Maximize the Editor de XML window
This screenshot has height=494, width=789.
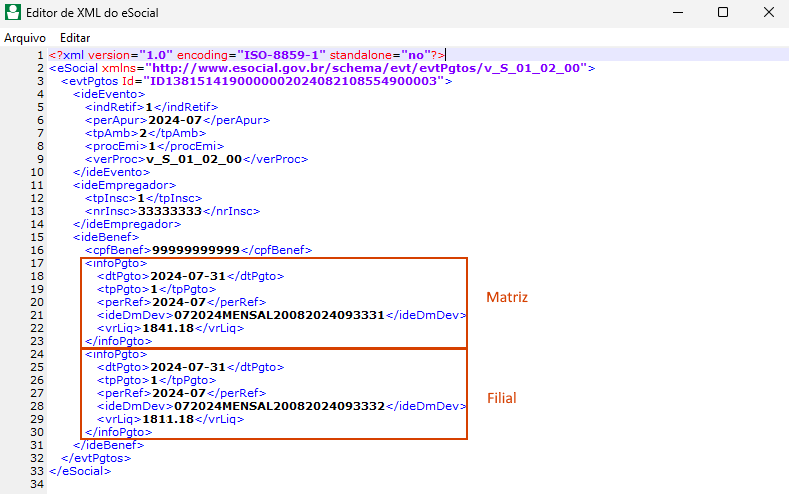[x=723, y=13]
